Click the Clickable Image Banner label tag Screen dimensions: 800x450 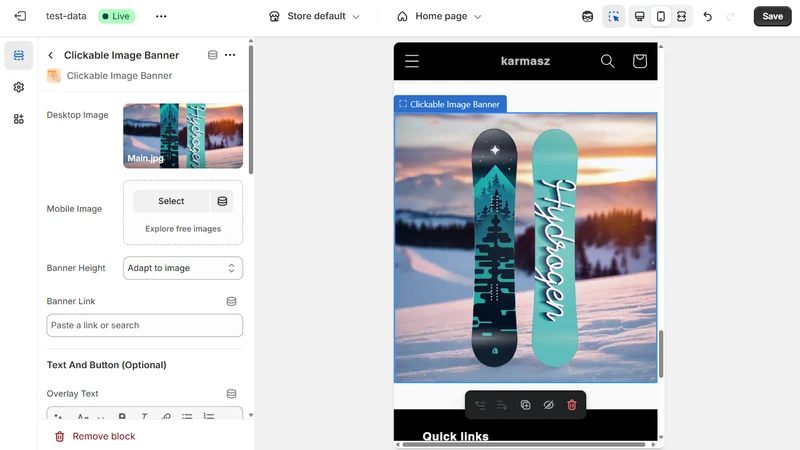pos(450,104)
